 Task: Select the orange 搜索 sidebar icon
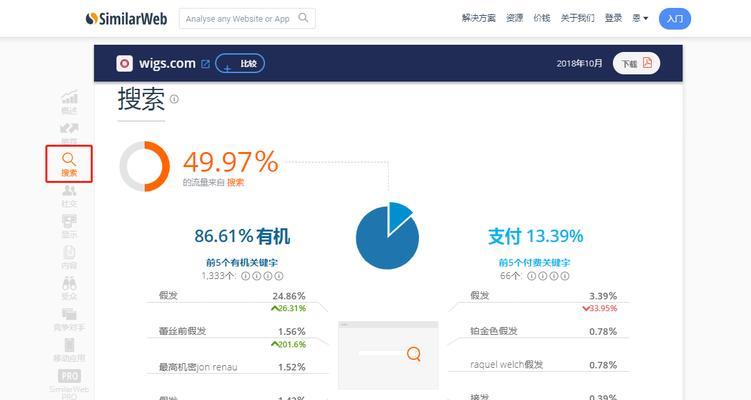pyautogui.click(x=69, y=164)
